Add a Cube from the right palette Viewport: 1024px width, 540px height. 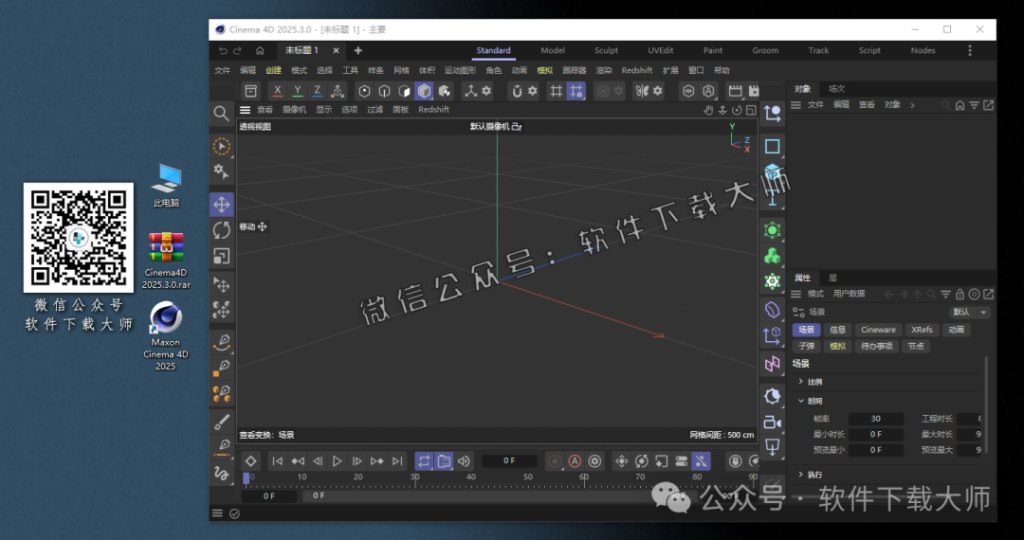click(x=773, y=172)
